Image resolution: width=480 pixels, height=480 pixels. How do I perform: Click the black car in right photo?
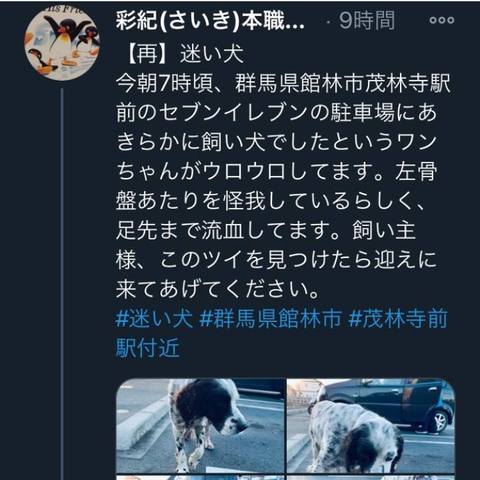393,405
